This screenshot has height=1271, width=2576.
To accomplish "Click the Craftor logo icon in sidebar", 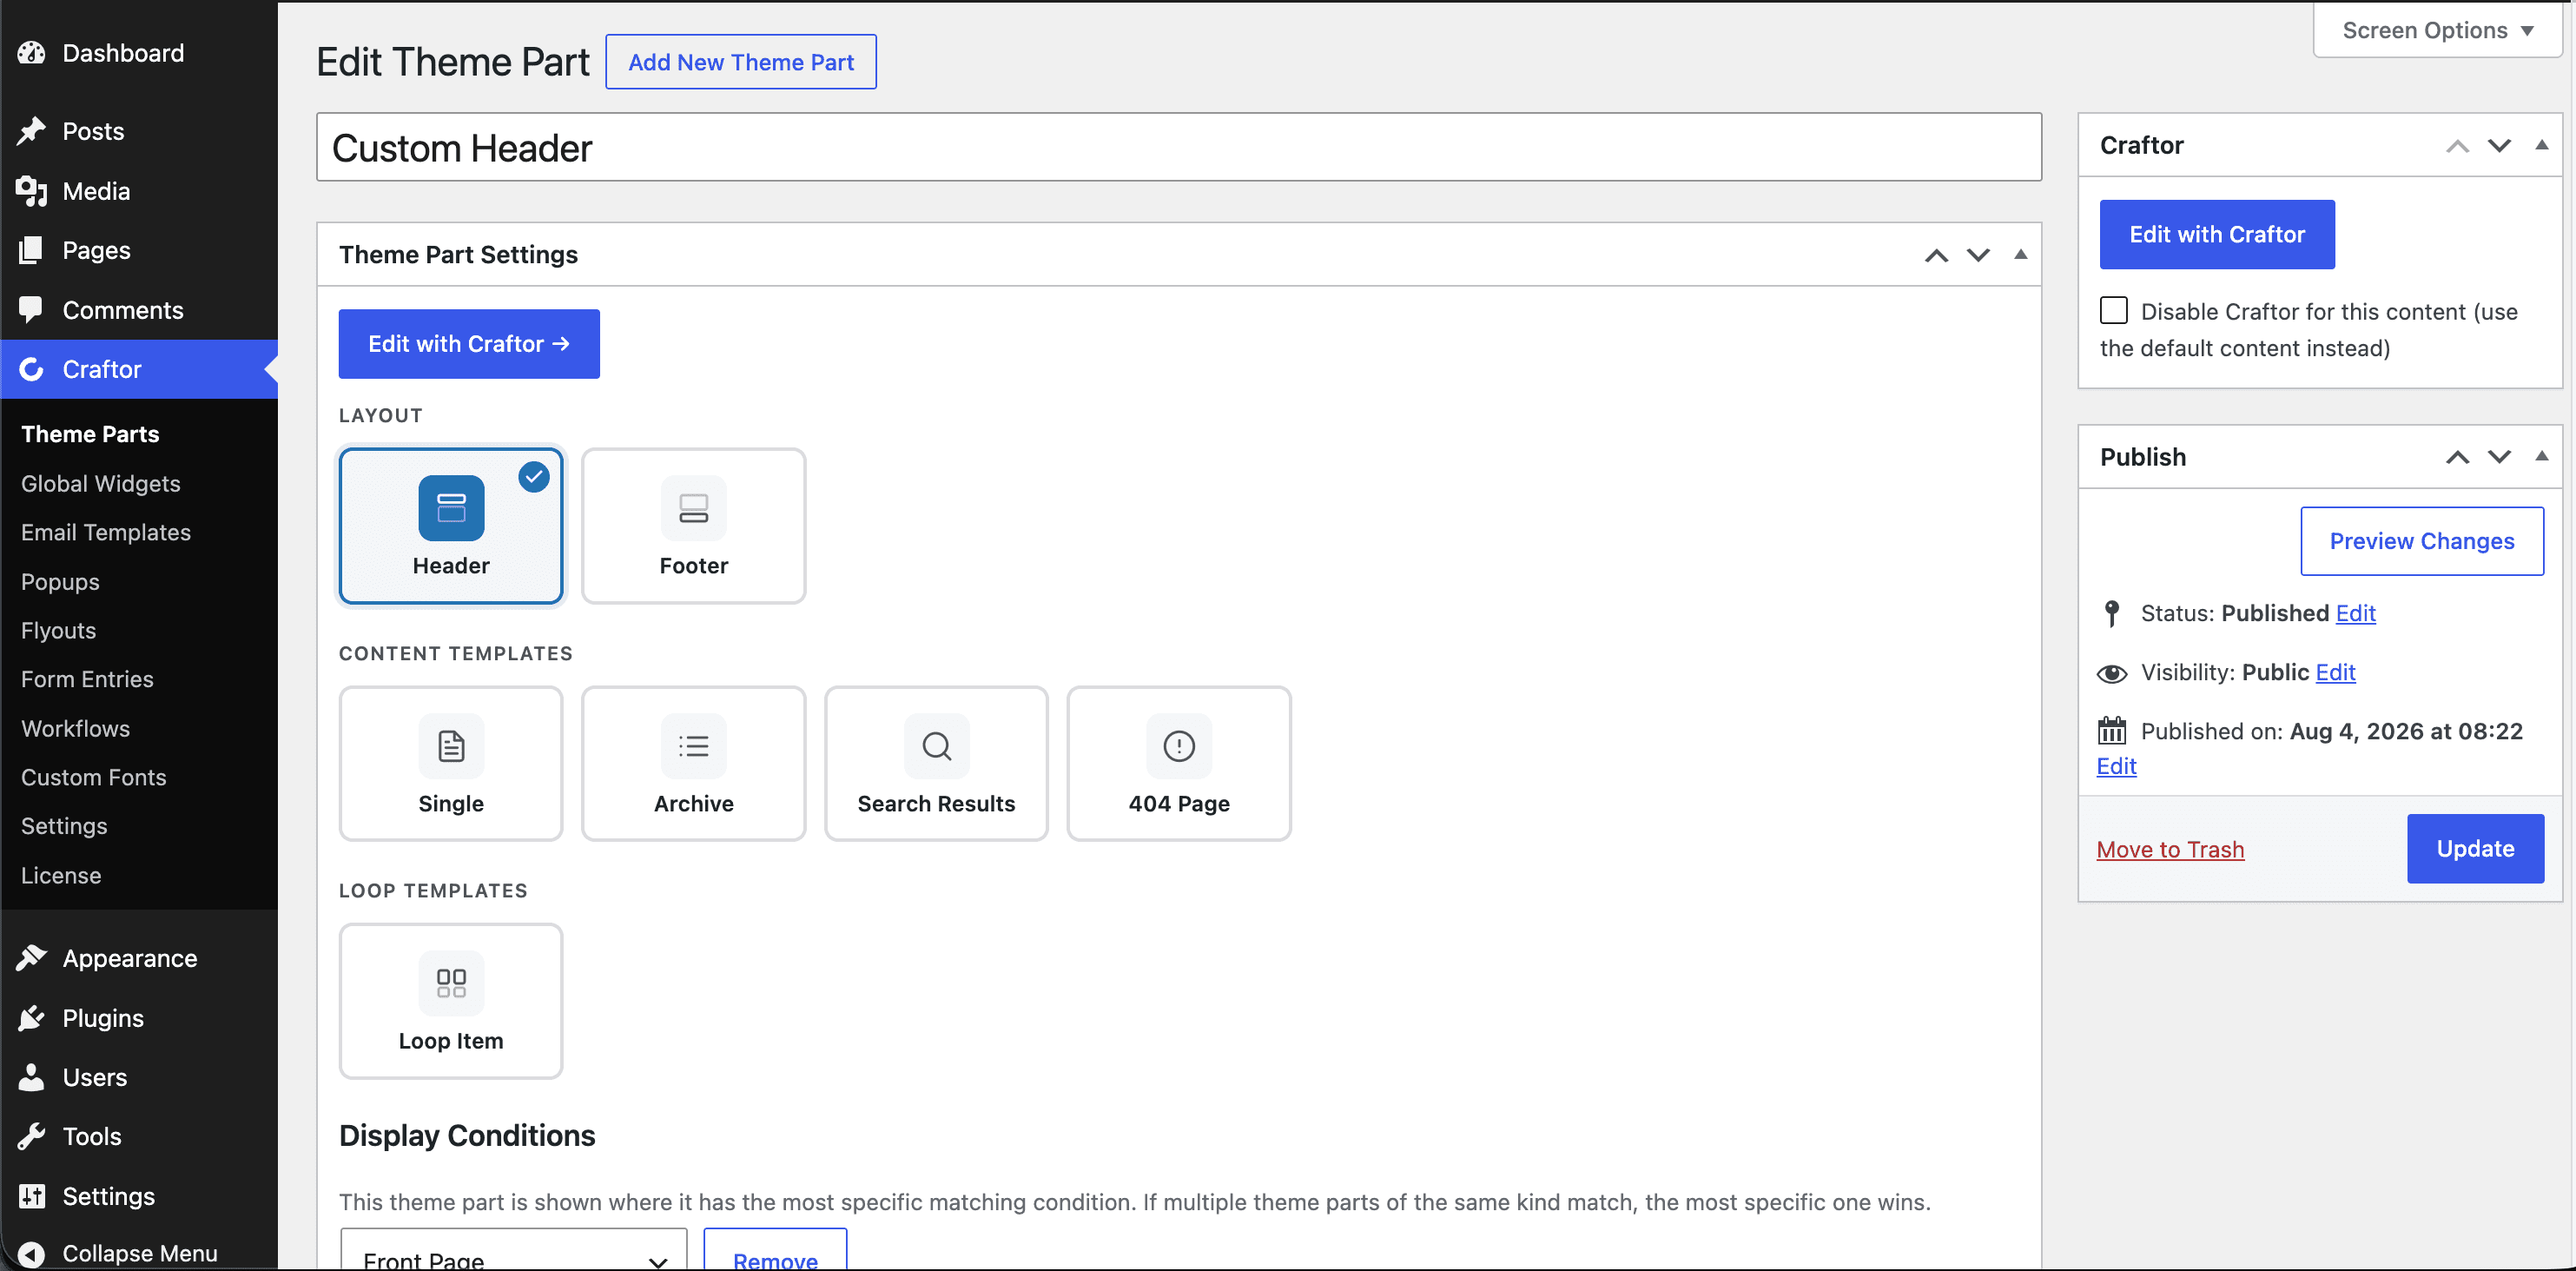I will point(32,369).
